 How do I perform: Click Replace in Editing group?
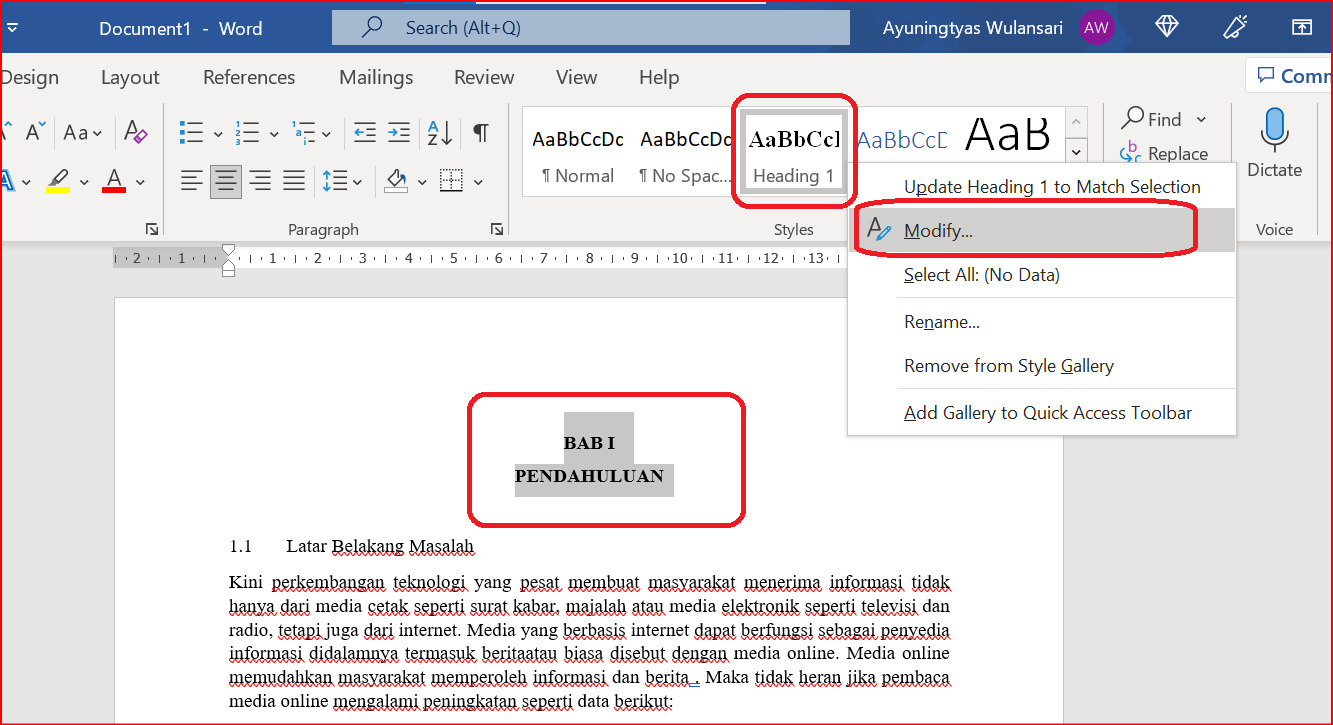click(x=1164, y=153)
